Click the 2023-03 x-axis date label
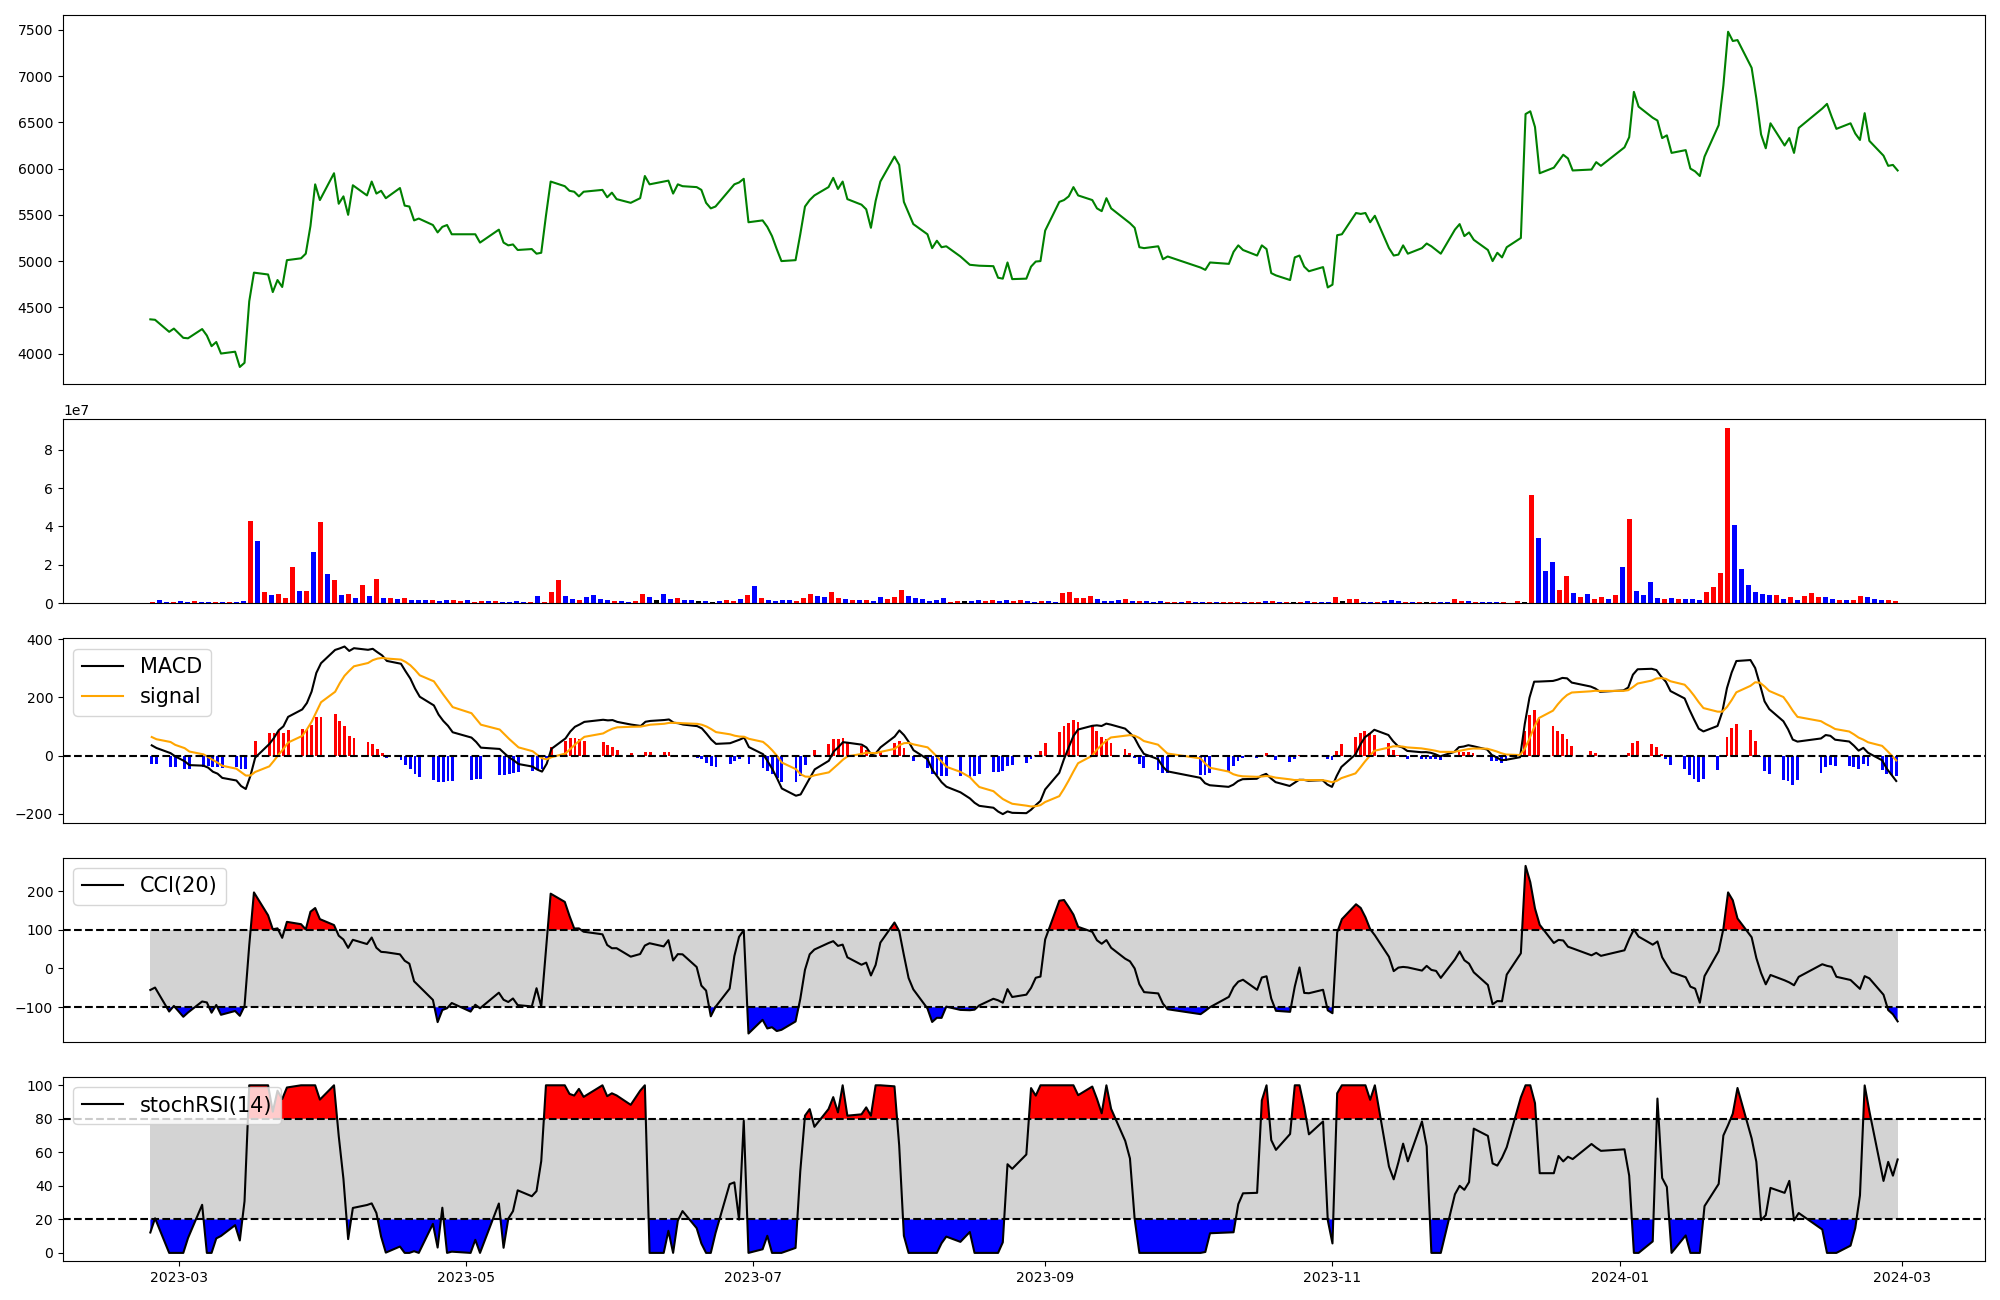 click(x=180, y=1276)
